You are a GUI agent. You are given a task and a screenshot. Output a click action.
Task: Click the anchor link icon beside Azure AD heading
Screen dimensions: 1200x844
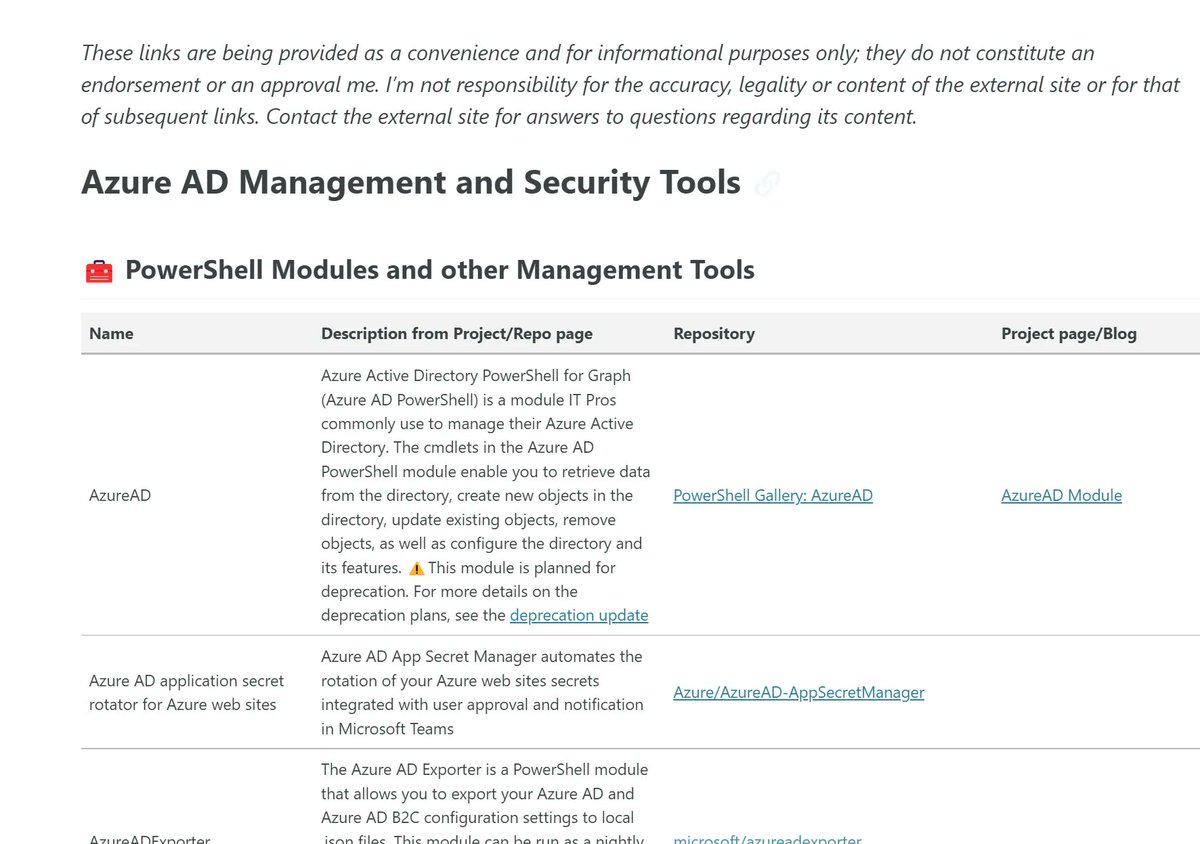[x=767, y=184]
